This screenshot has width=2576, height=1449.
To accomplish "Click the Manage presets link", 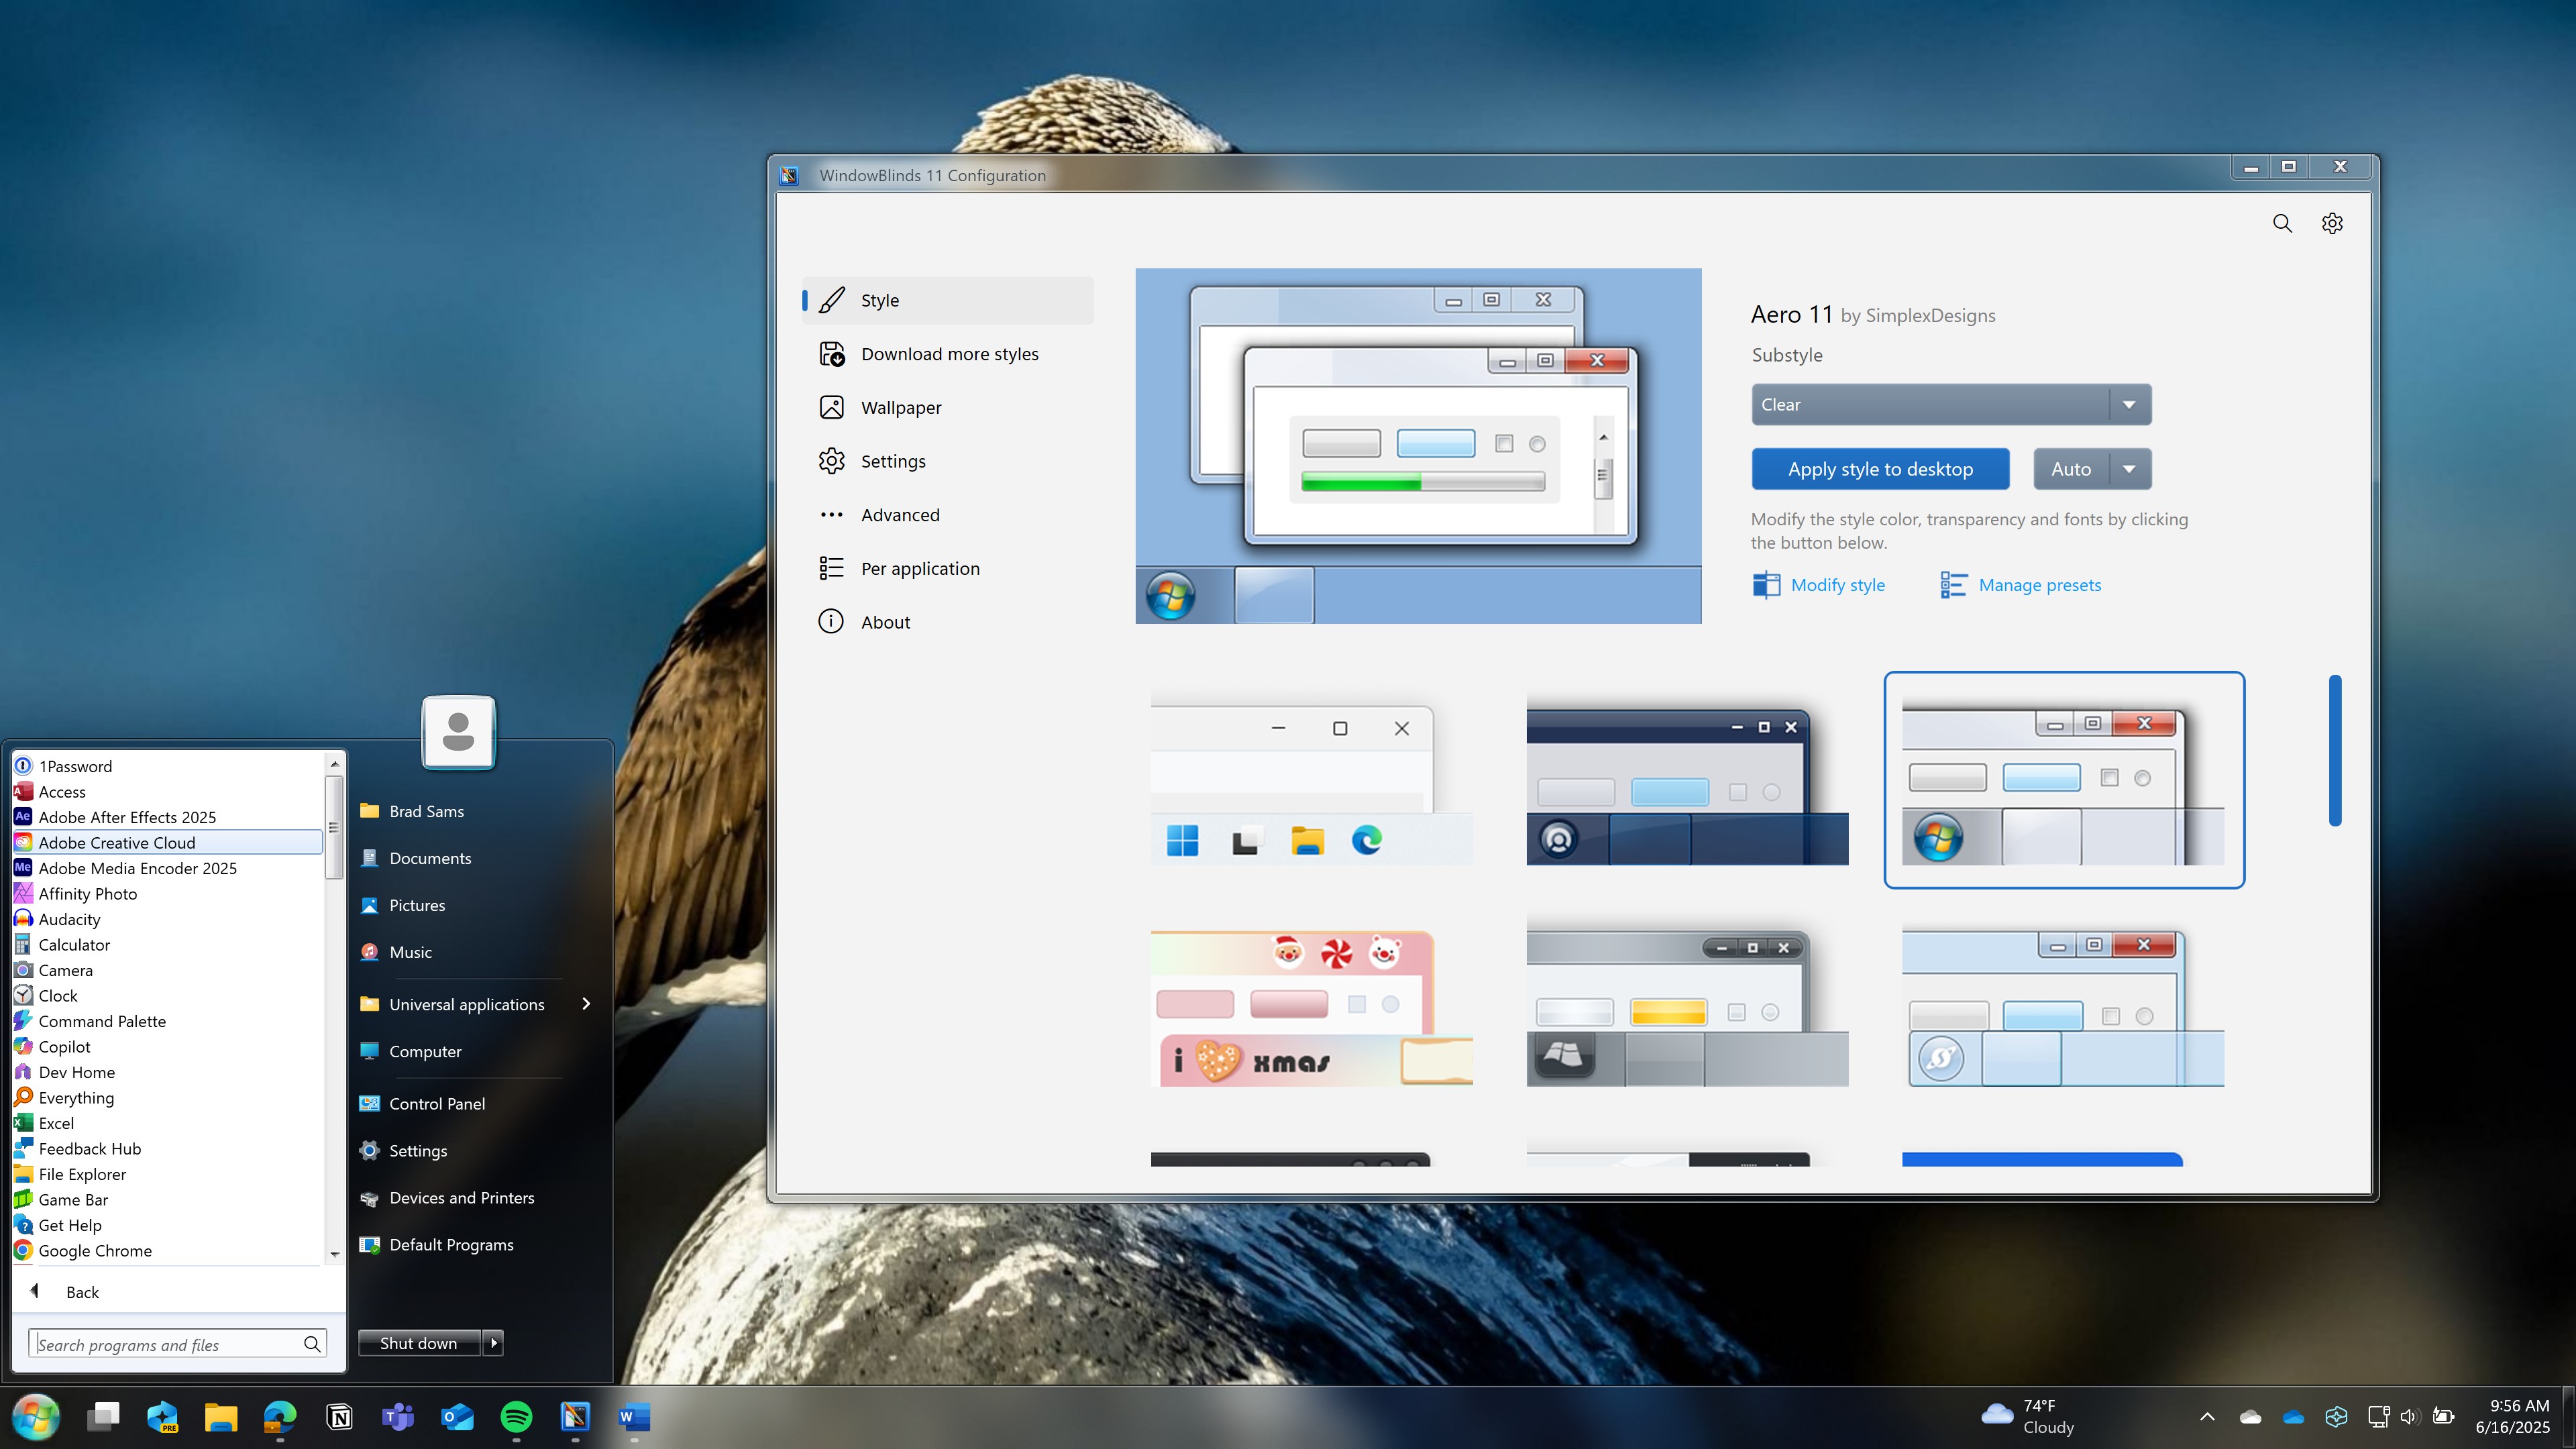I will 2020,585.
